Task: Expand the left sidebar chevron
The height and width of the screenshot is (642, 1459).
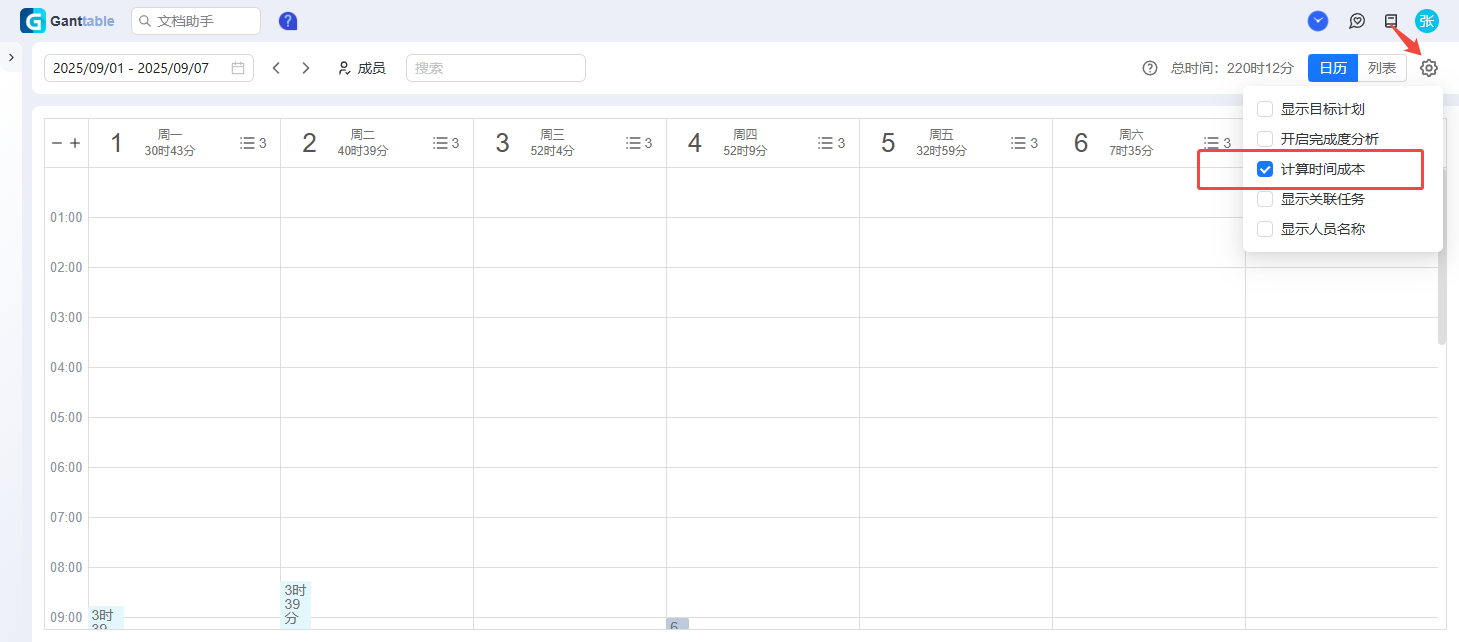Action: 11,58
